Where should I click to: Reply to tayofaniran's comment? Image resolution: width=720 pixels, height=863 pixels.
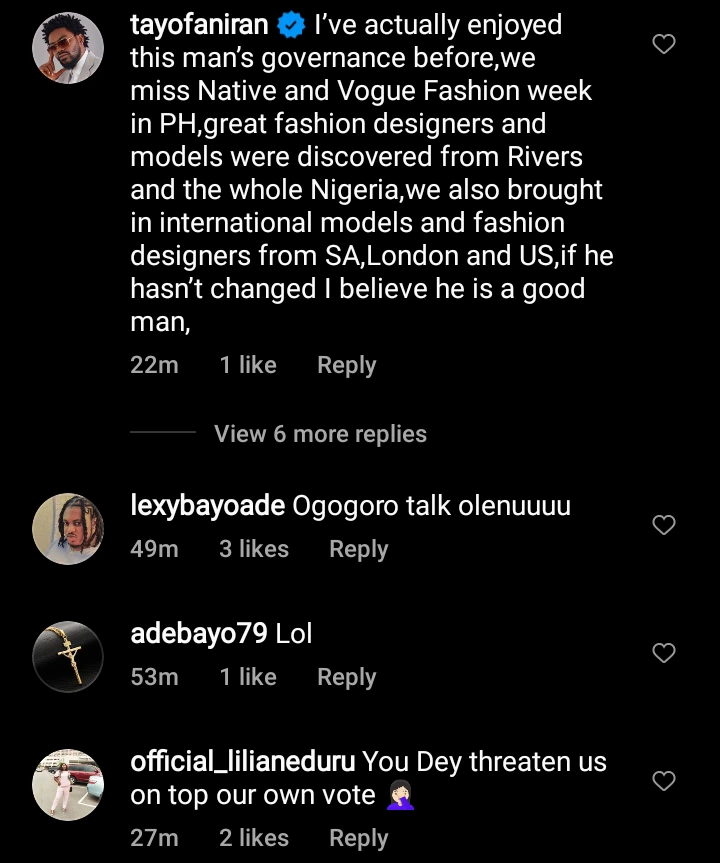346,366
